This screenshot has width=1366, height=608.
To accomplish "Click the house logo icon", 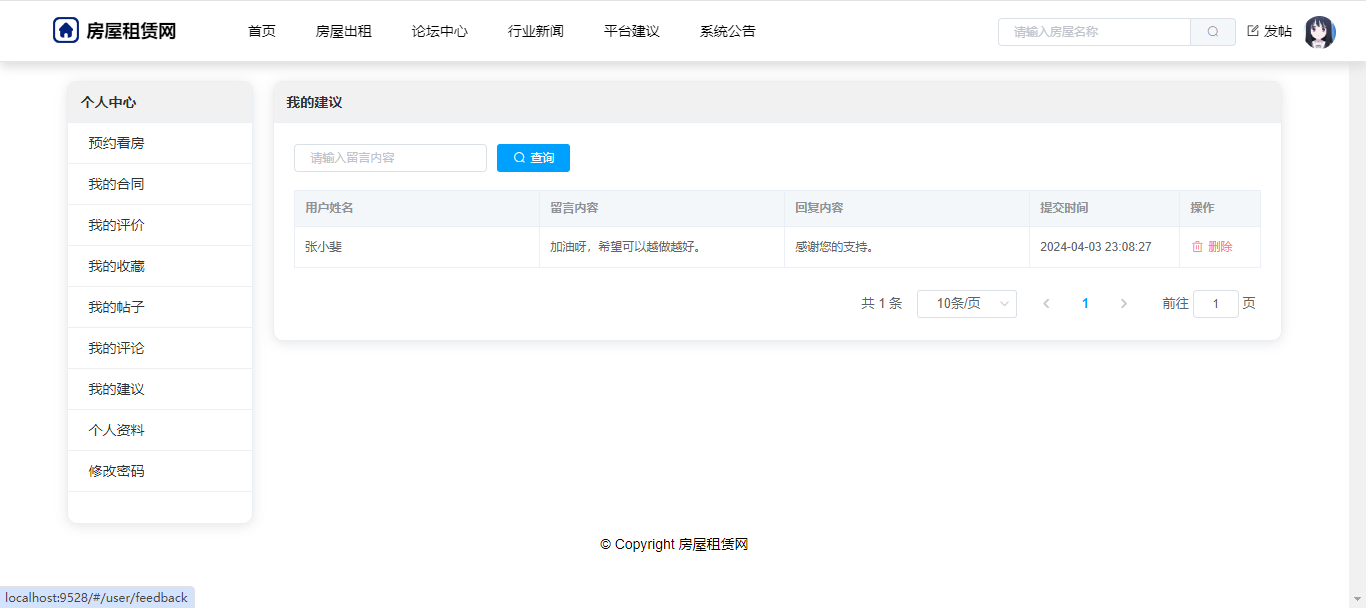I will (66, 31).
